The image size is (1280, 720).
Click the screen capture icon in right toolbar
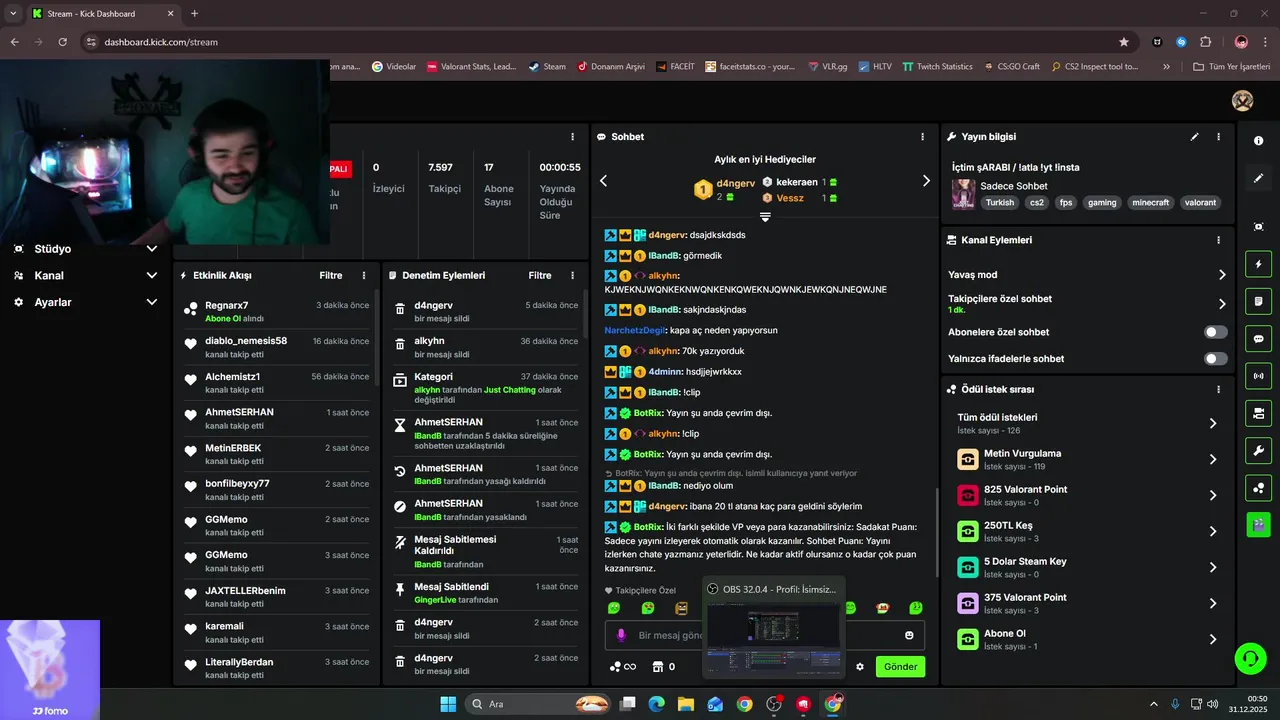point(1258,227)
